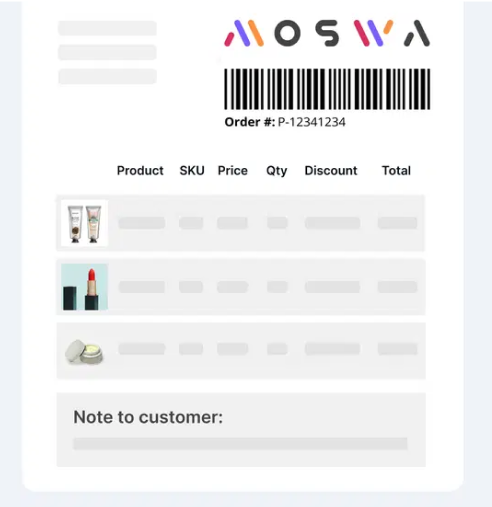Click the balm jar row product name placeholder
This screenshot has height=507, width=492.
point(142,349)
